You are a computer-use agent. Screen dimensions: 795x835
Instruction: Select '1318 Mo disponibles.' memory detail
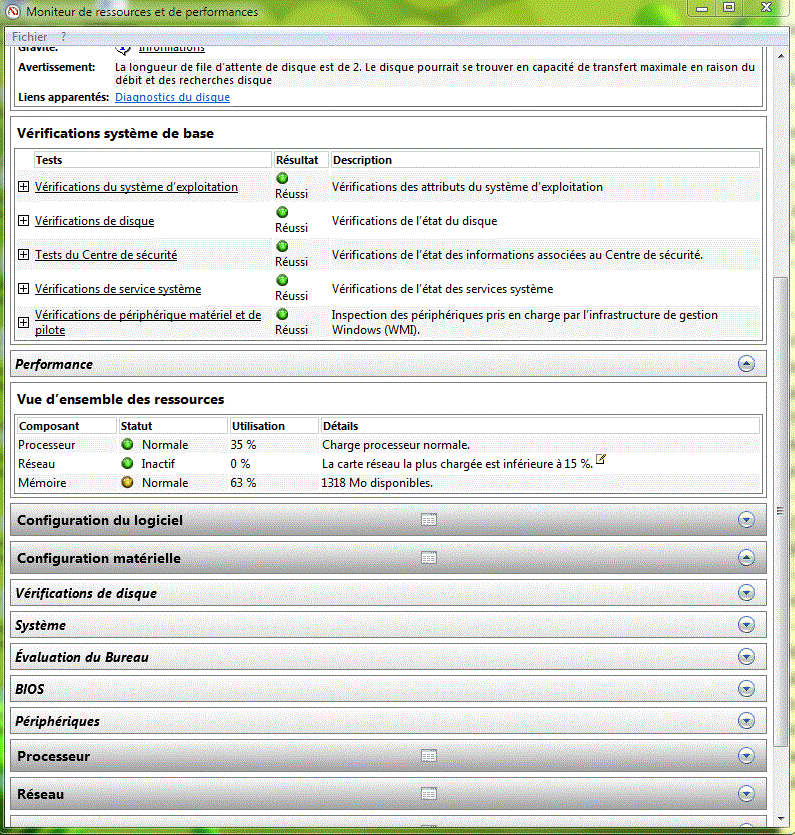[377, 483]
